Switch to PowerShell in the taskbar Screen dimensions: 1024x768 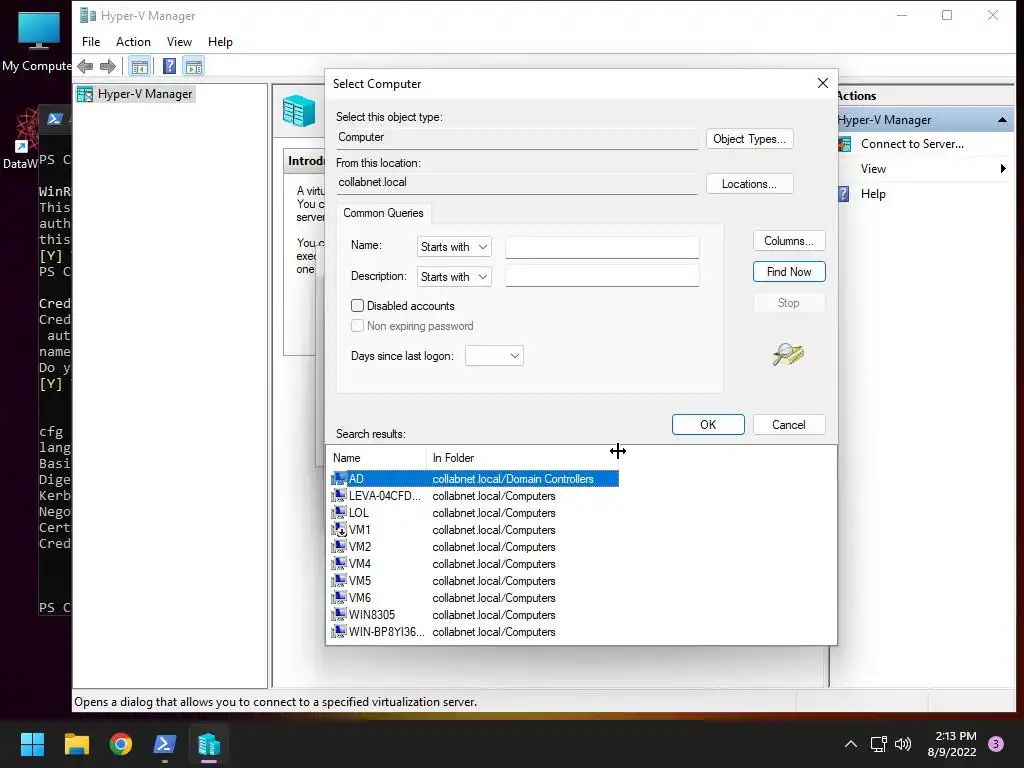click(165, 744)
